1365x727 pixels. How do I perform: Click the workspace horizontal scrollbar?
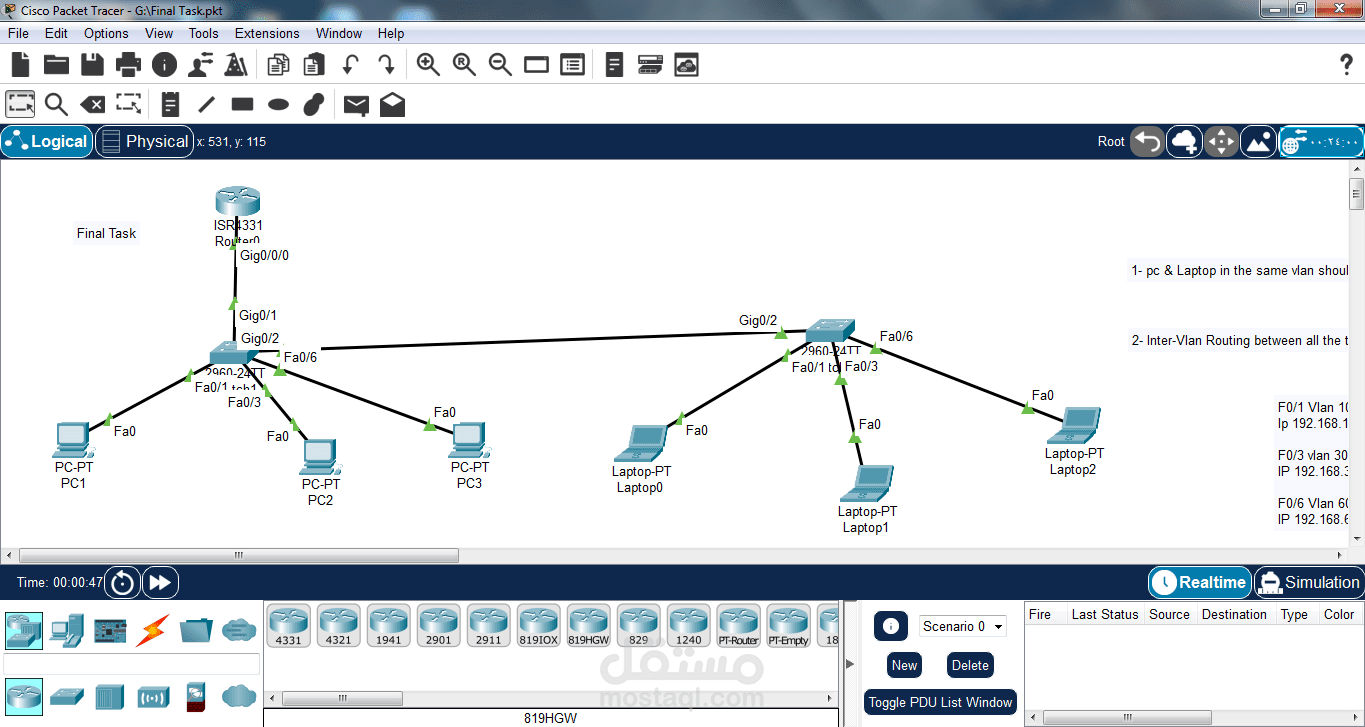238,555
